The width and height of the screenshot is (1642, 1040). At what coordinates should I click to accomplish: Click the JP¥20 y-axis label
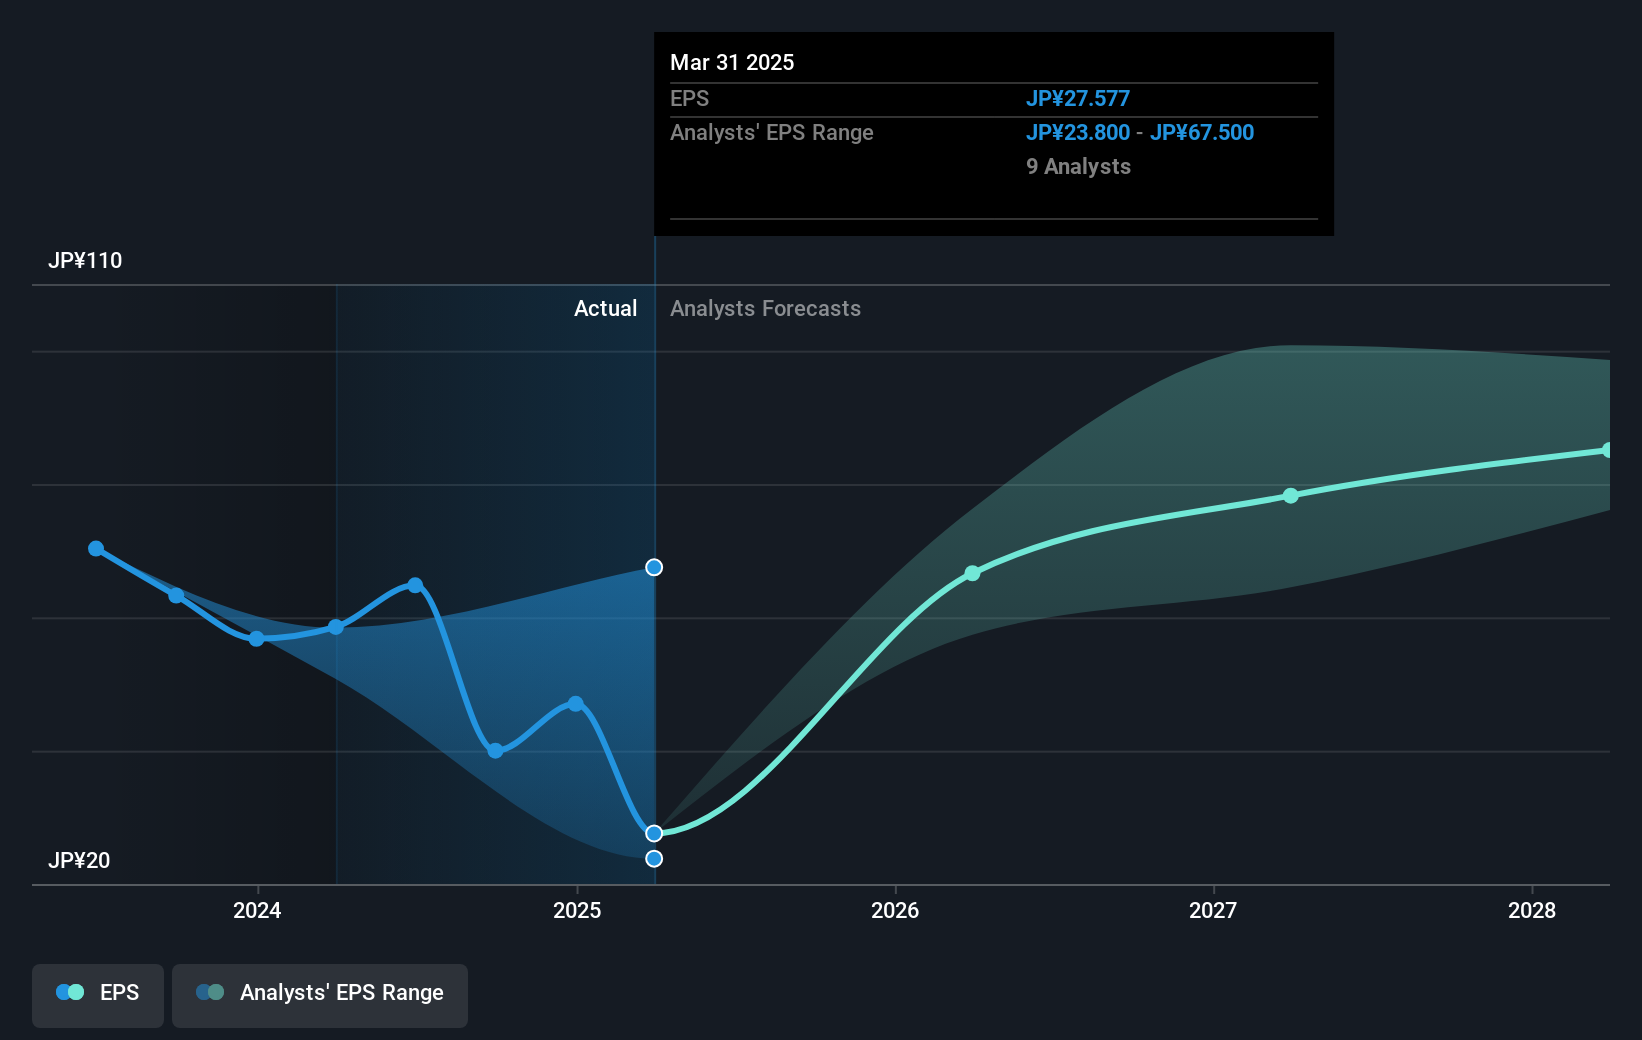79,861
